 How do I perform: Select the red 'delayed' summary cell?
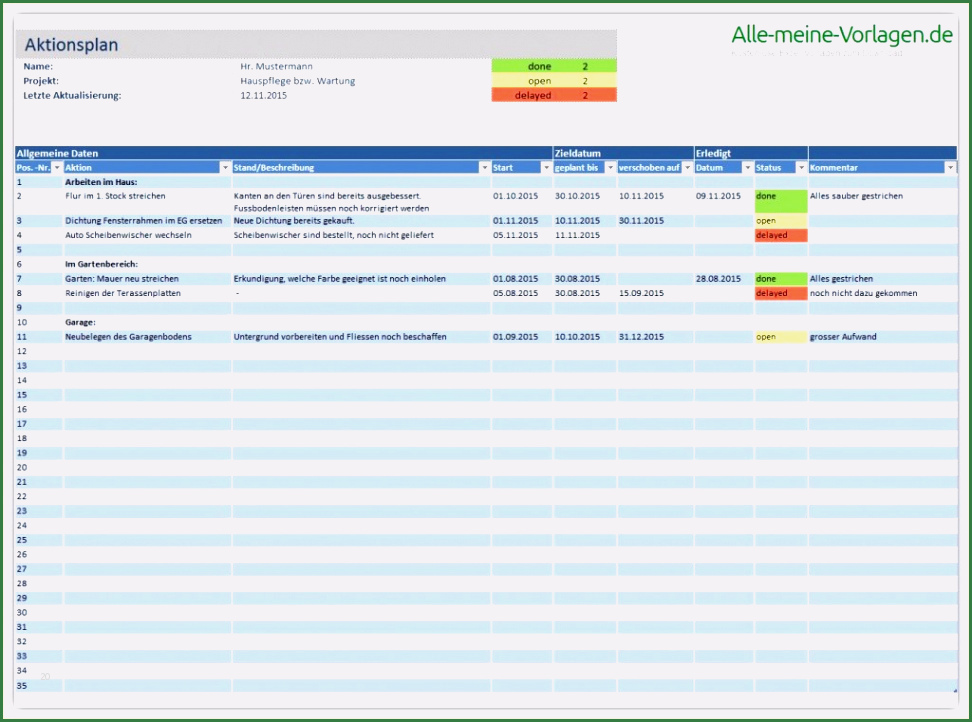pyautogui.click(x=553, y=95)
